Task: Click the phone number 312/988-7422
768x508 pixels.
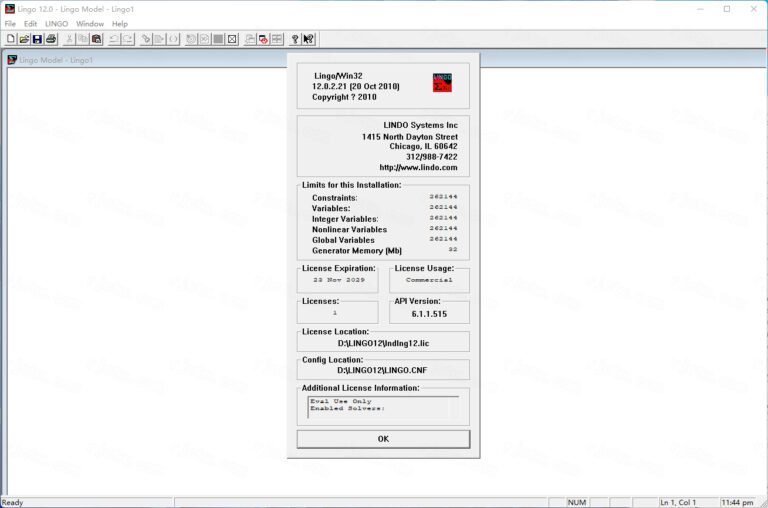Action: 432,157
